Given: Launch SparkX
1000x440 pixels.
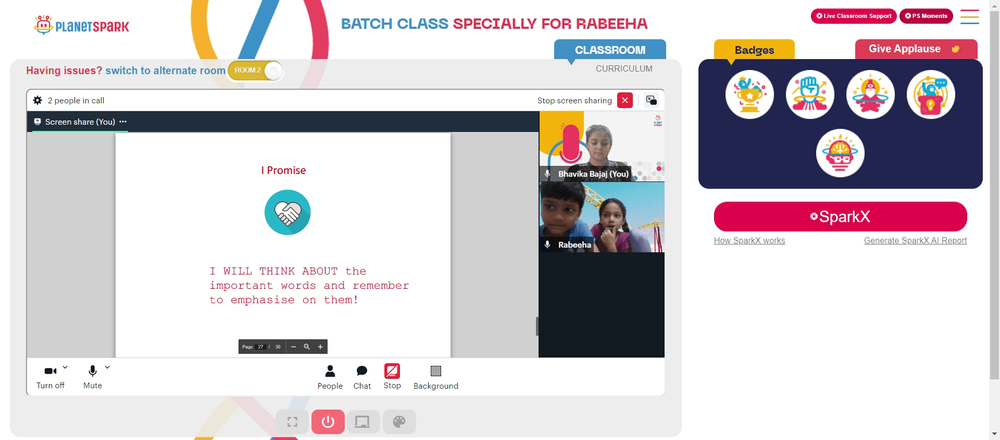Looking at the screenshot, I should click(x=841, y=217).
